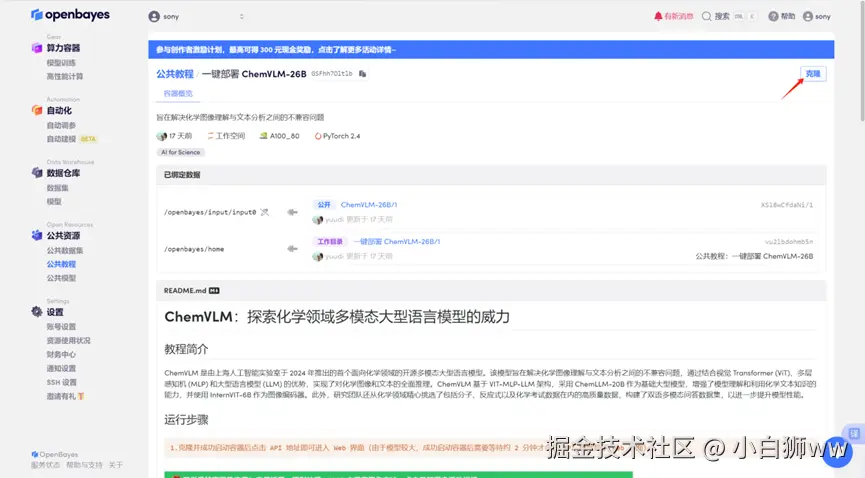Open 账号设置 in the sidebar
Screen dimensions: 865x478
[61, 327]
